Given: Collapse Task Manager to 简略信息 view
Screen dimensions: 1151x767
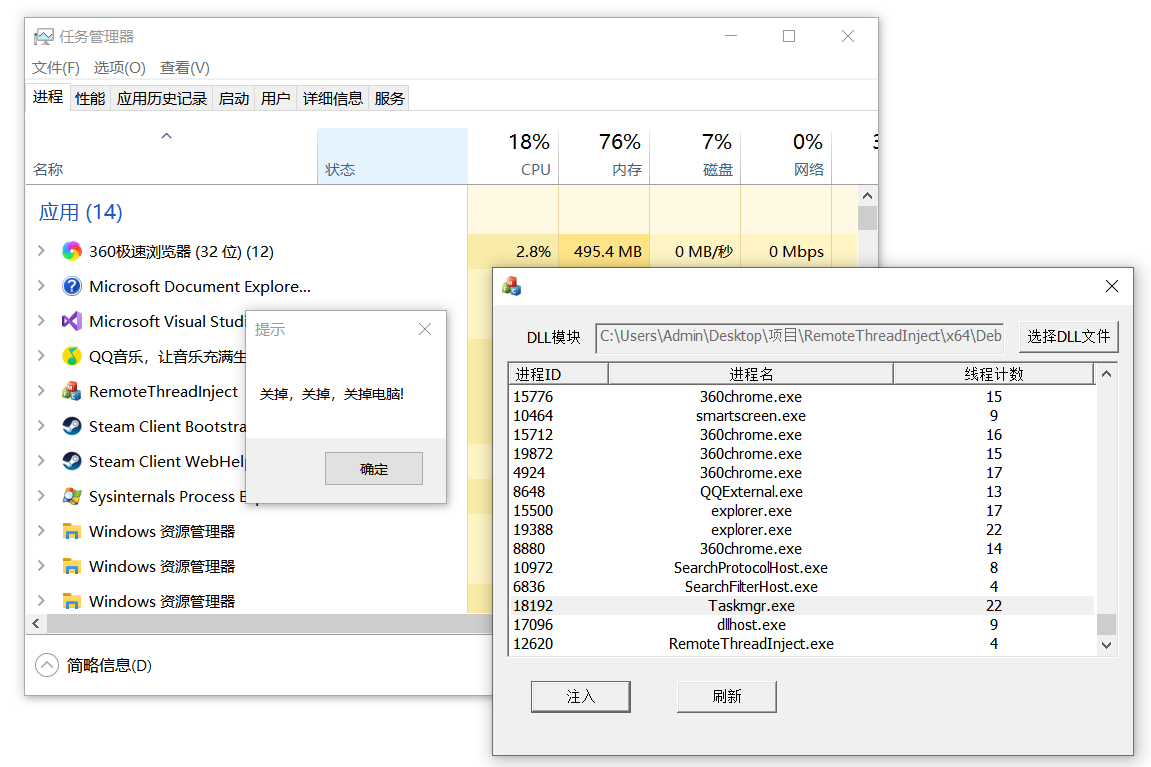Looking at the screenshot, I should (94, 666).
